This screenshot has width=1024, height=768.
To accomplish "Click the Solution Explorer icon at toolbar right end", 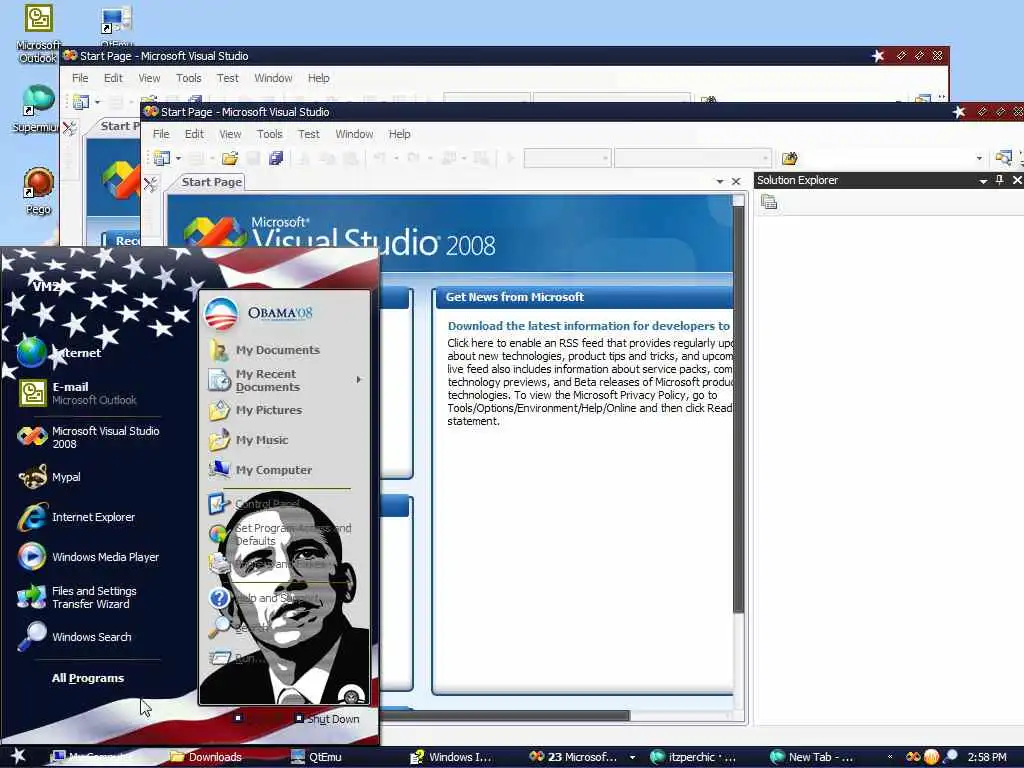I will tap(1003, 157).
